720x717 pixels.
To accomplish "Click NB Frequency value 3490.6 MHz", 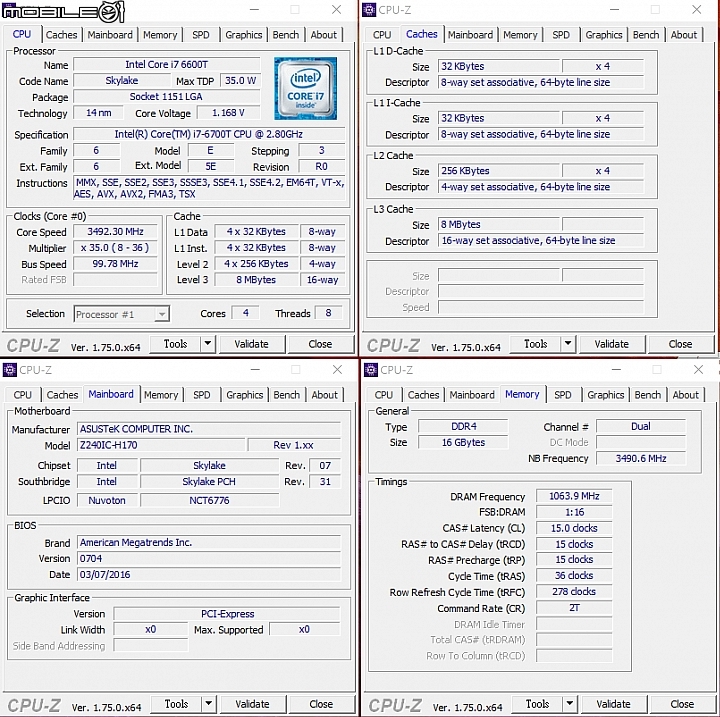I will [641, 458].
